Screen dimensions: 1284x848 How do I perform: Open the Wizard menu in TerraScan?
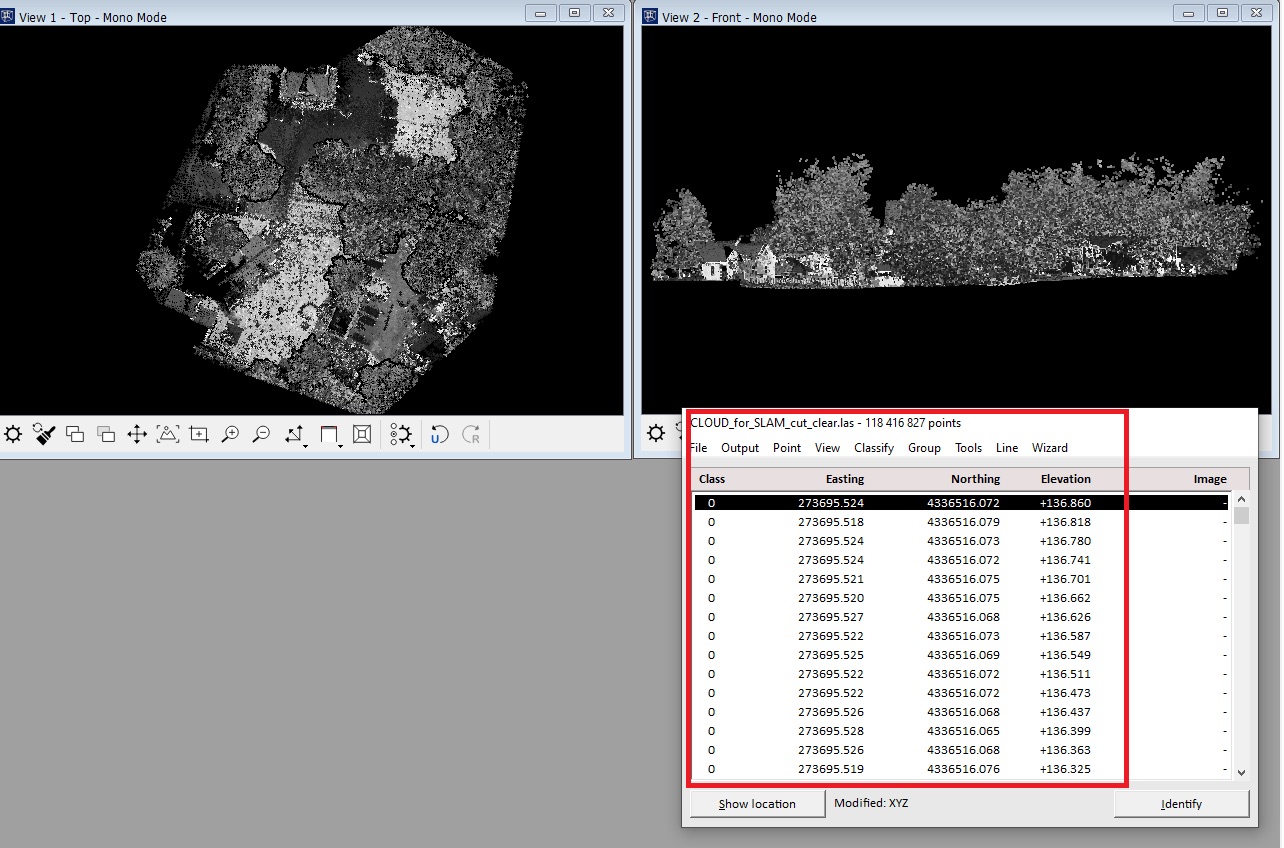[x=1049, y=448]
